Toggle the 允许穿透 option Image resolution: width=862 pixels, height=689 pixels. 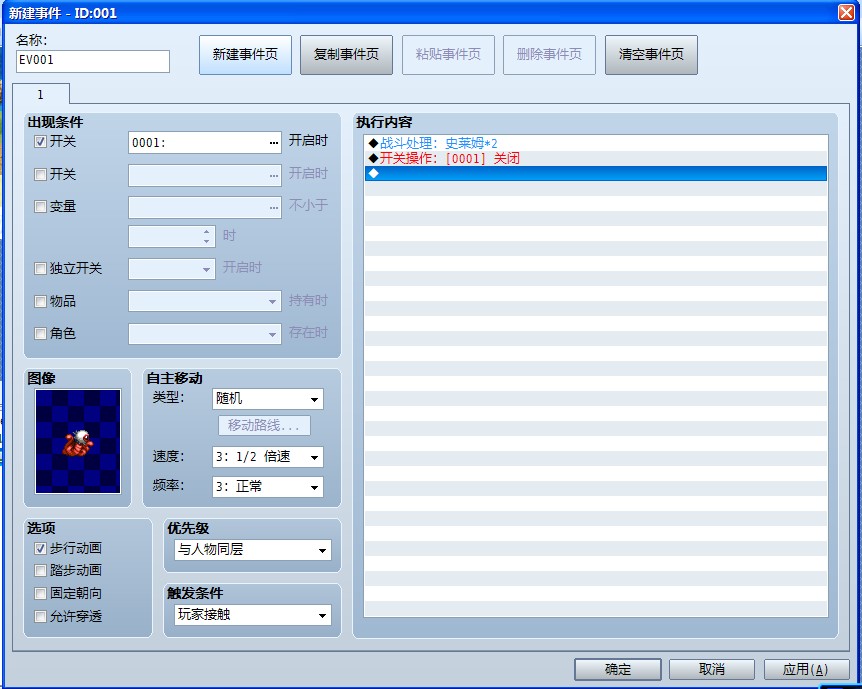[x=40, y=616]
